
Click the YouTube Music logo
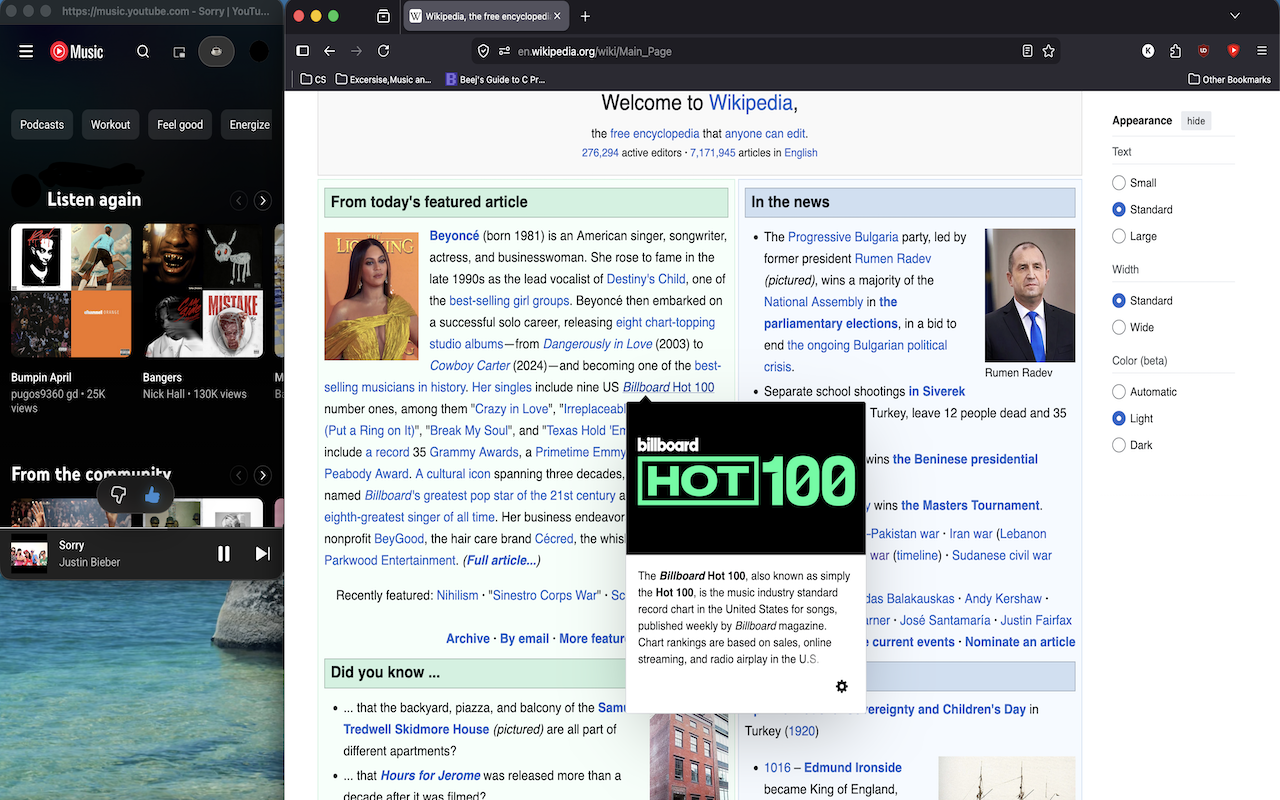(77, 52)
